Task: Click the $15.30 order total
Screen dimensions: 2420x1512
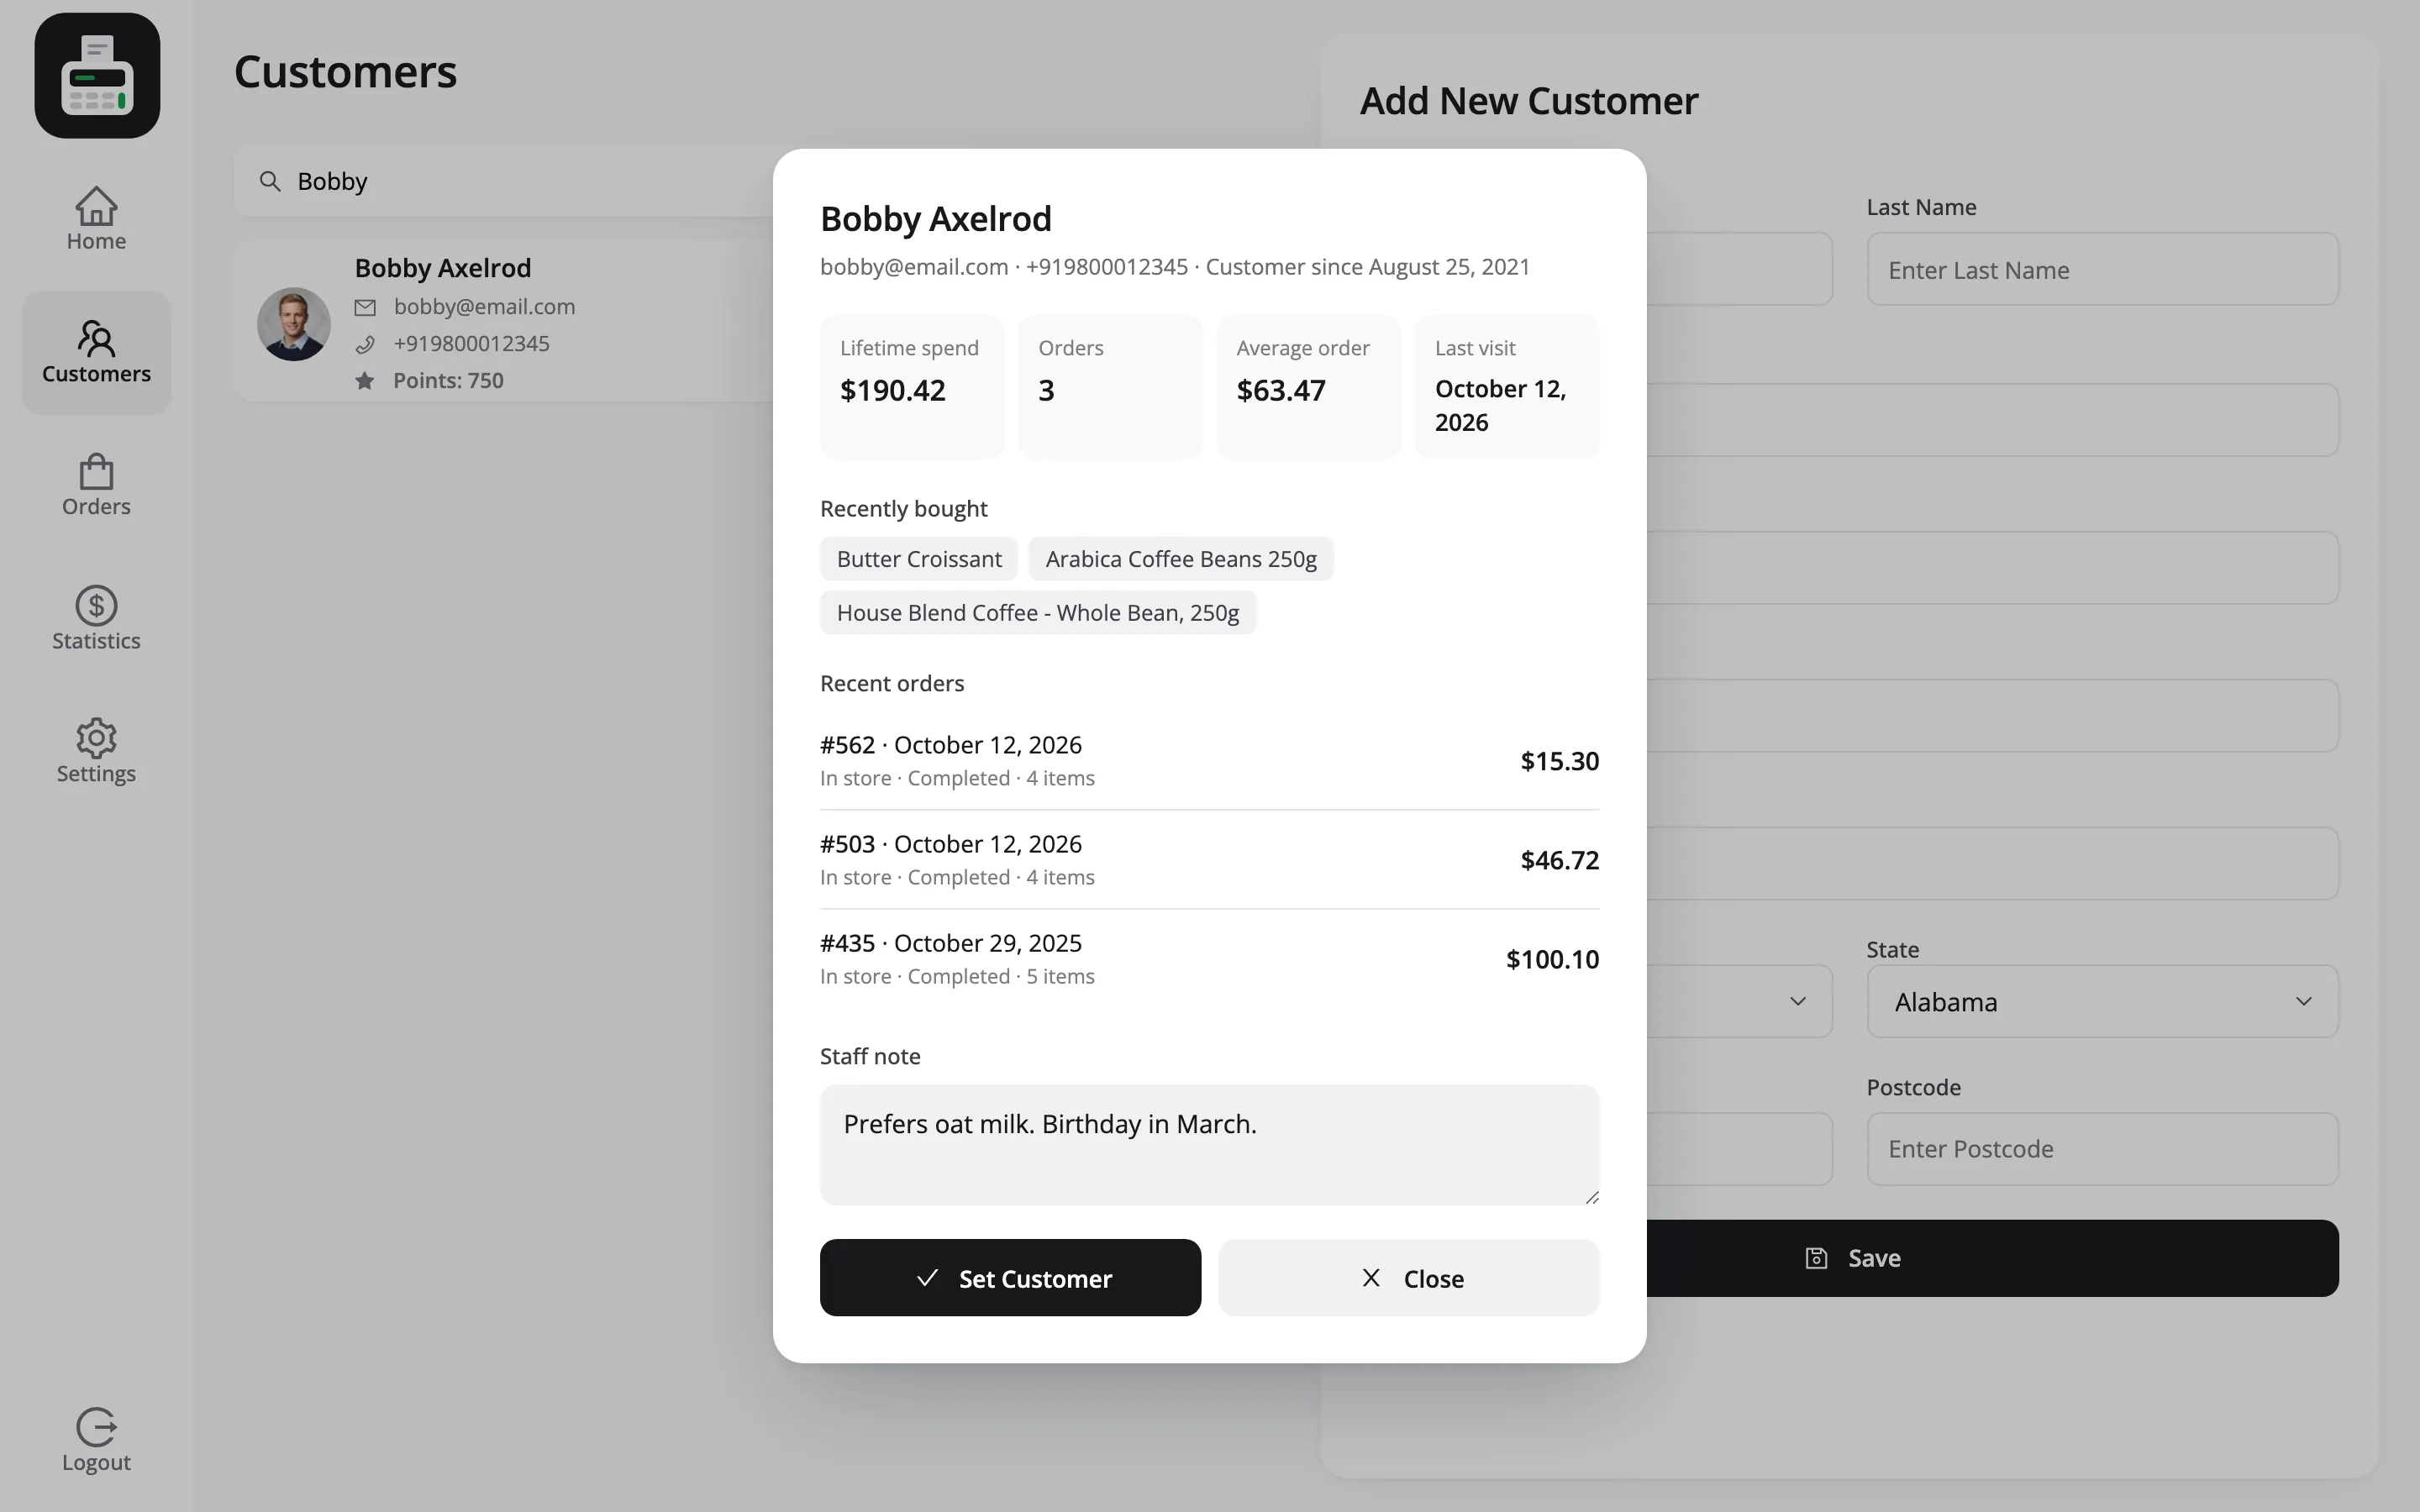Action: click(x=1559, y=761)
